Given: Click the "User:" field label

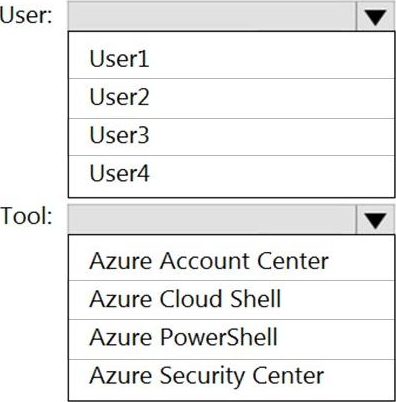Looking at the screenshot, I should pos(26,15).
